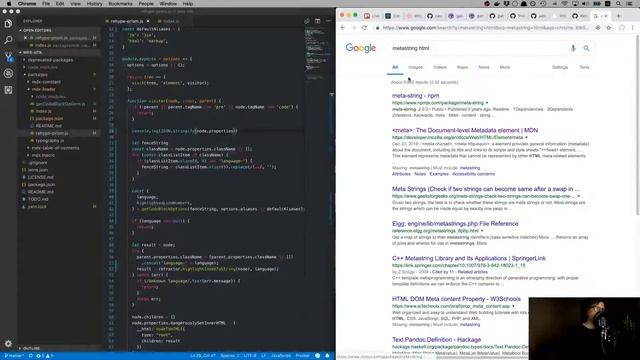The image size is (640, 360).
Task: Click the Spotlight search icon in macOS menu bar
Action: coord(619,4)
